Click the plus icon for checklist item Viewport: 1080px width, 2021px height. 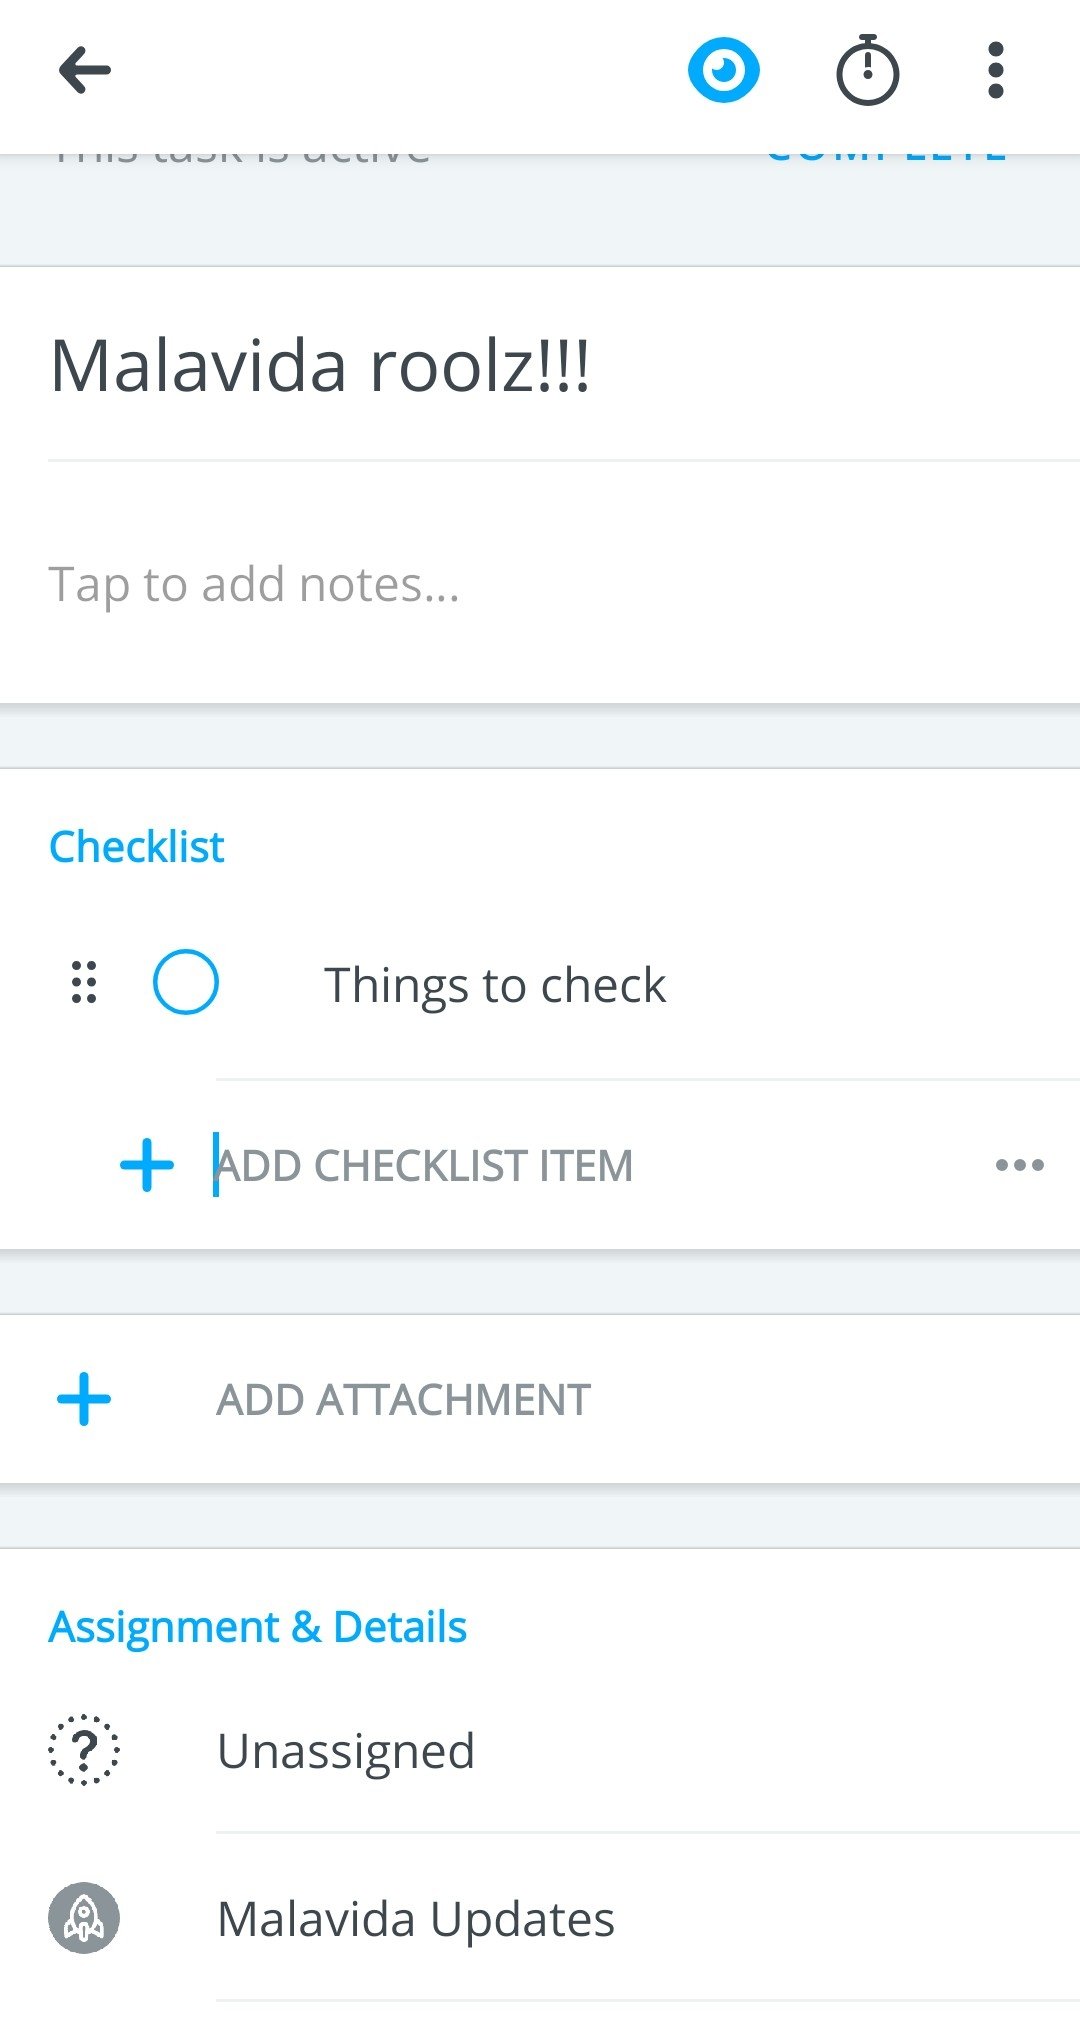(x=147, y=1165)
